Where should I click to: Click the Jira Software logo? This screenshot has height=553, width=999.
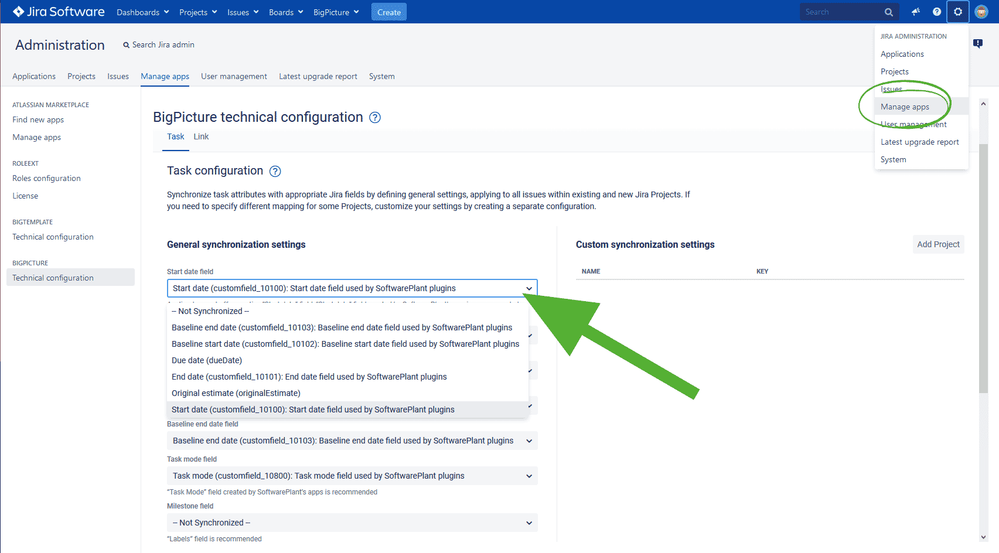[x=58, y=11]
